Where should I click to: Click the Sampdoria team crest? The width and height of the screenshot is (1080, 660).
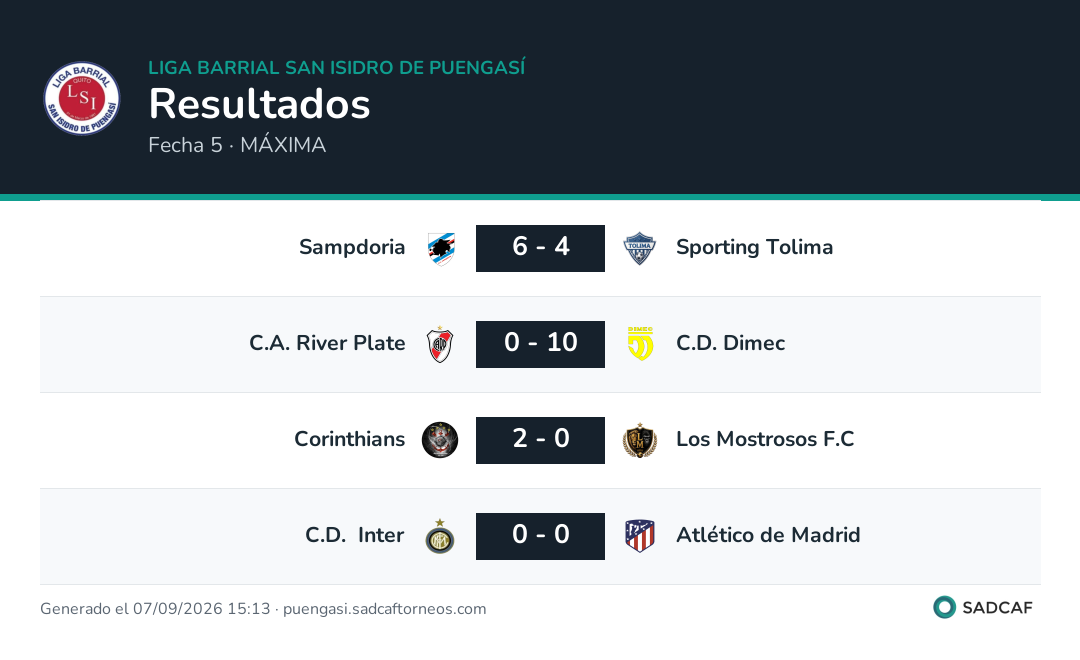[441, 248]
